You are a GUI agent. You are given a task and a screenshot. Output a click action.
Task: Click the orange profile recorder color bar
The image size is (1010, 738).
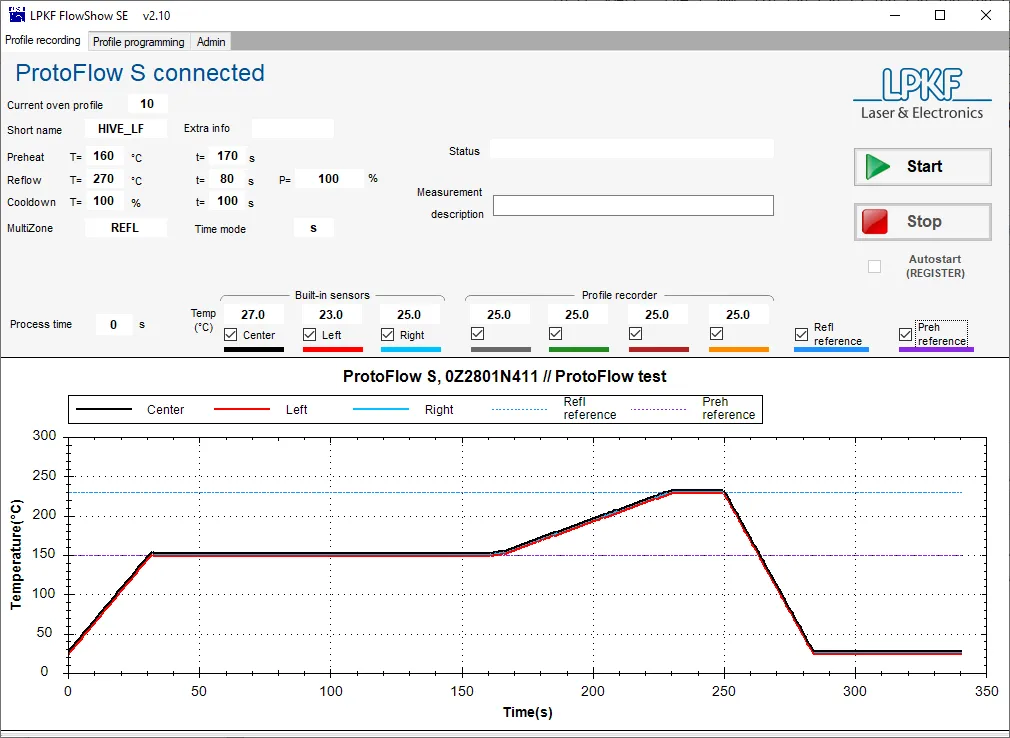(739, 350)
